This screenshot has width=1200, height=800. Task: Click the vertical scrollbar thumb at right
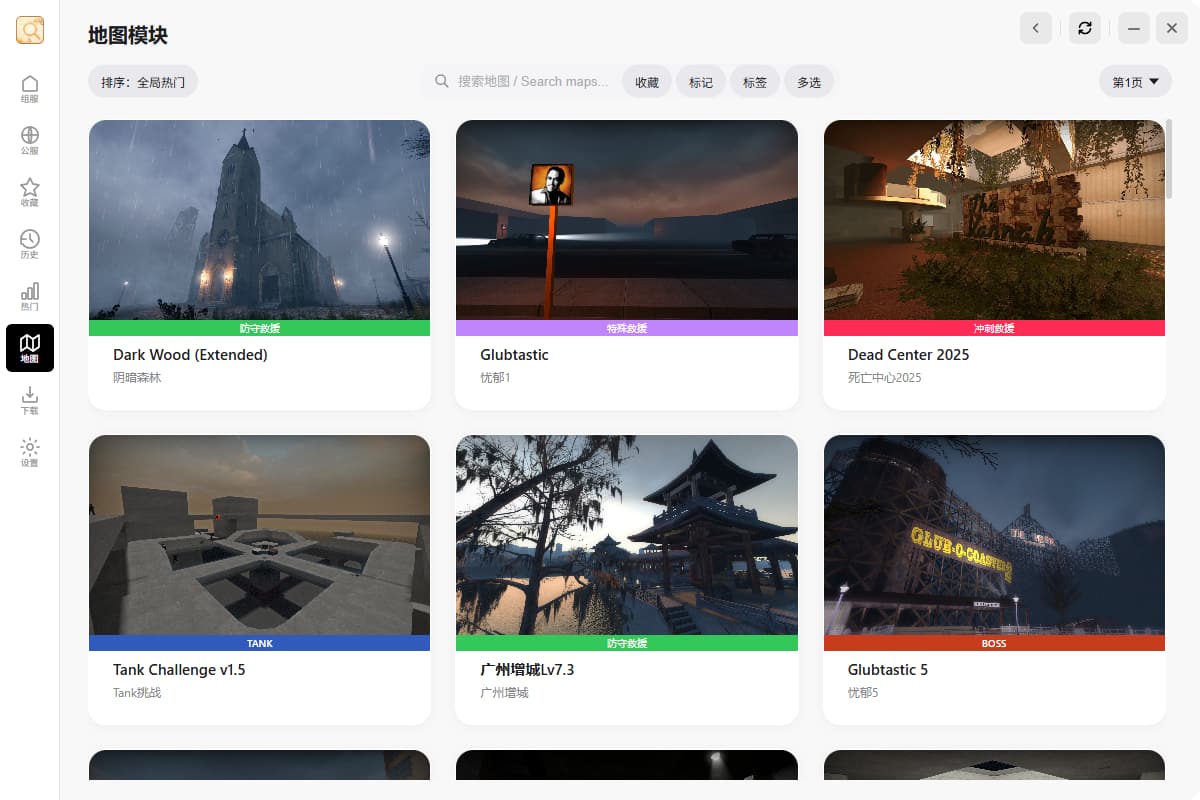pyautogui.click(x=1169, y=158)
